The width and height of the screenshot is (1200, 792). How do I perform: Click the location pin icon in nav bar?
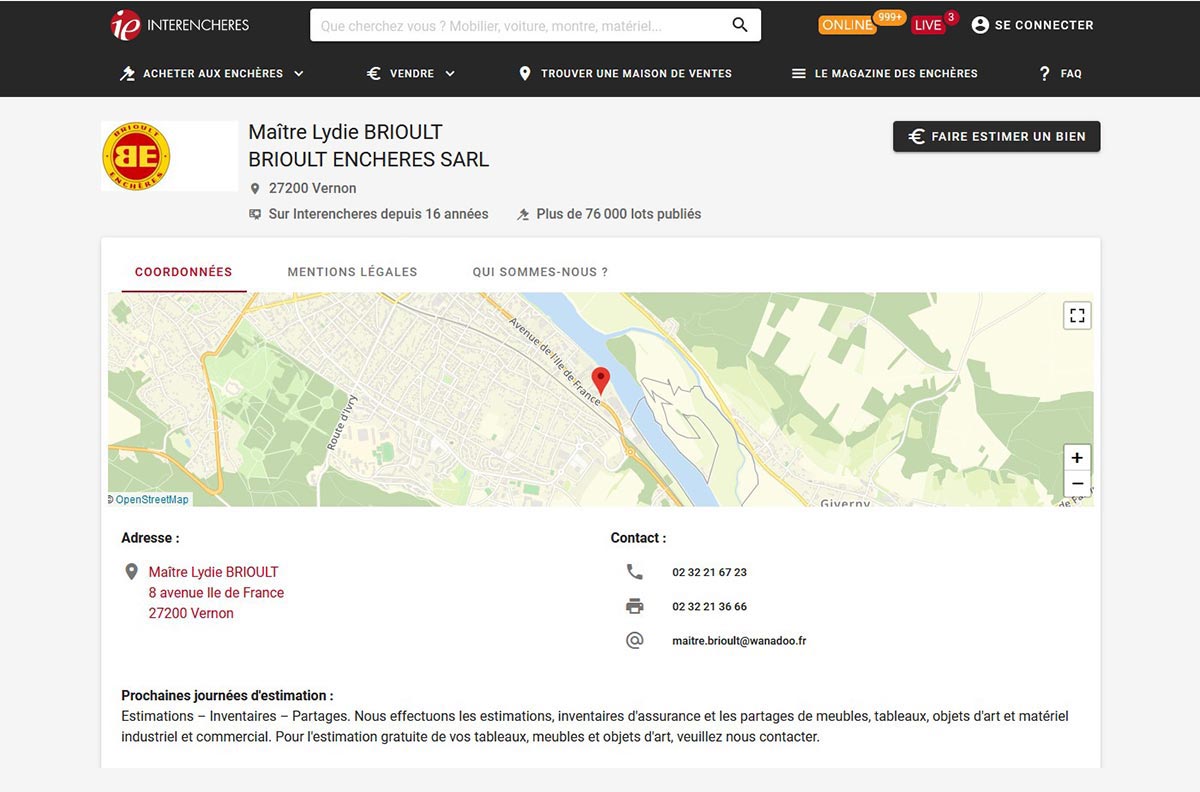pyautogui.click(x=525, y=73)
